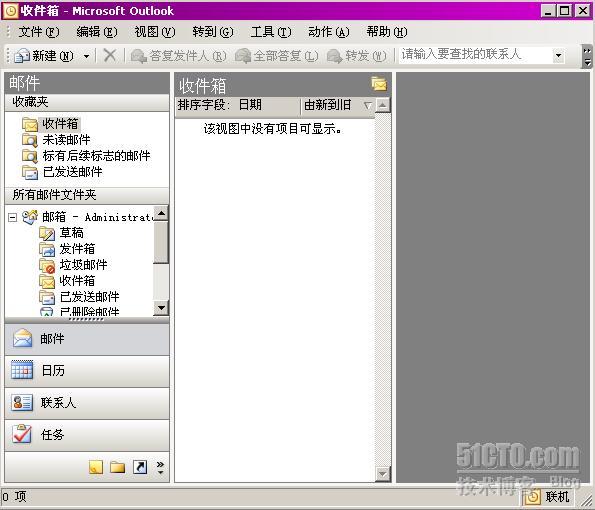Screen dimensions: 595x510
Task: Open the 任务 tasks pane
Action: coord(87,435)
